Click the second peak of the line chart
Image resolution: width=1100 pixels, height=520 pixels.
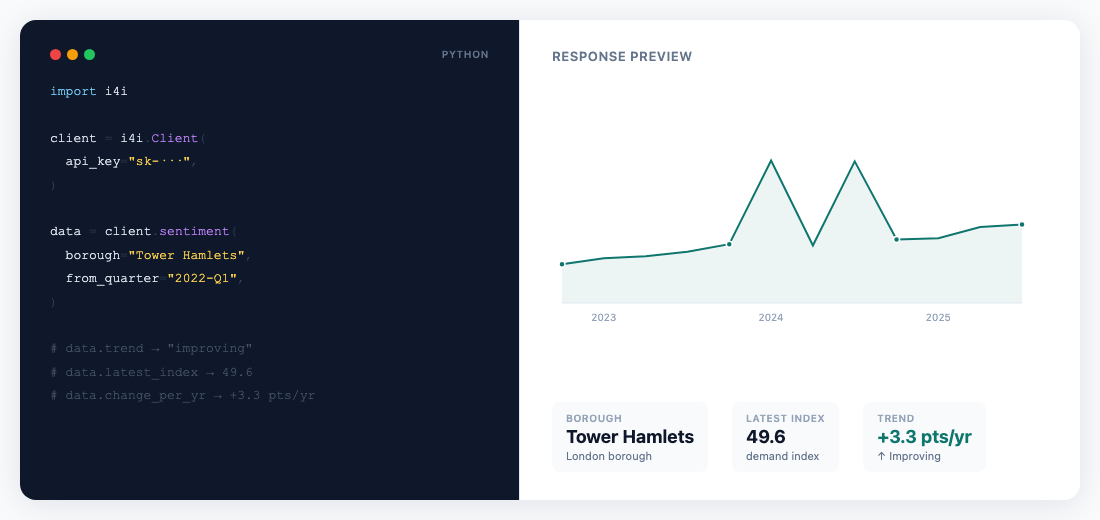pyautogui.click(x=854, y=161)
